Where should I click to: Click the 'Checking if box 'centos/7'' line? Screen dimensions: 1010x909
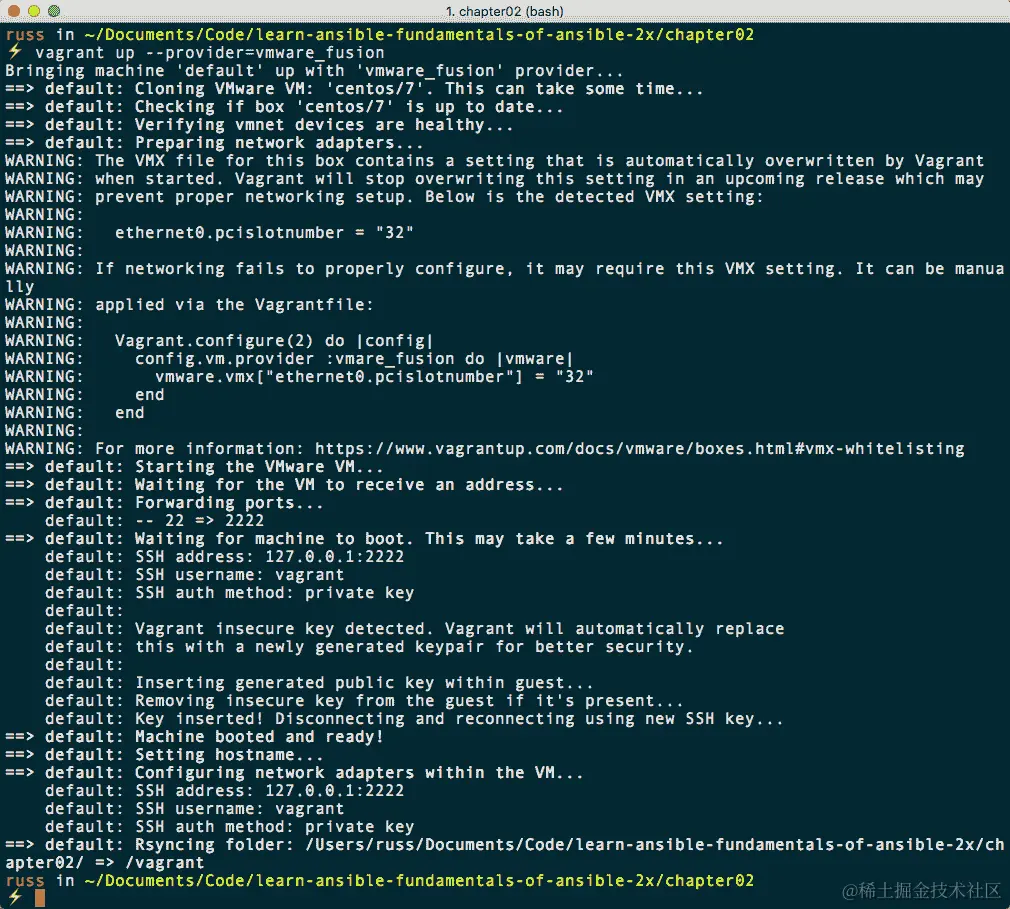click(x=284, y=107)
